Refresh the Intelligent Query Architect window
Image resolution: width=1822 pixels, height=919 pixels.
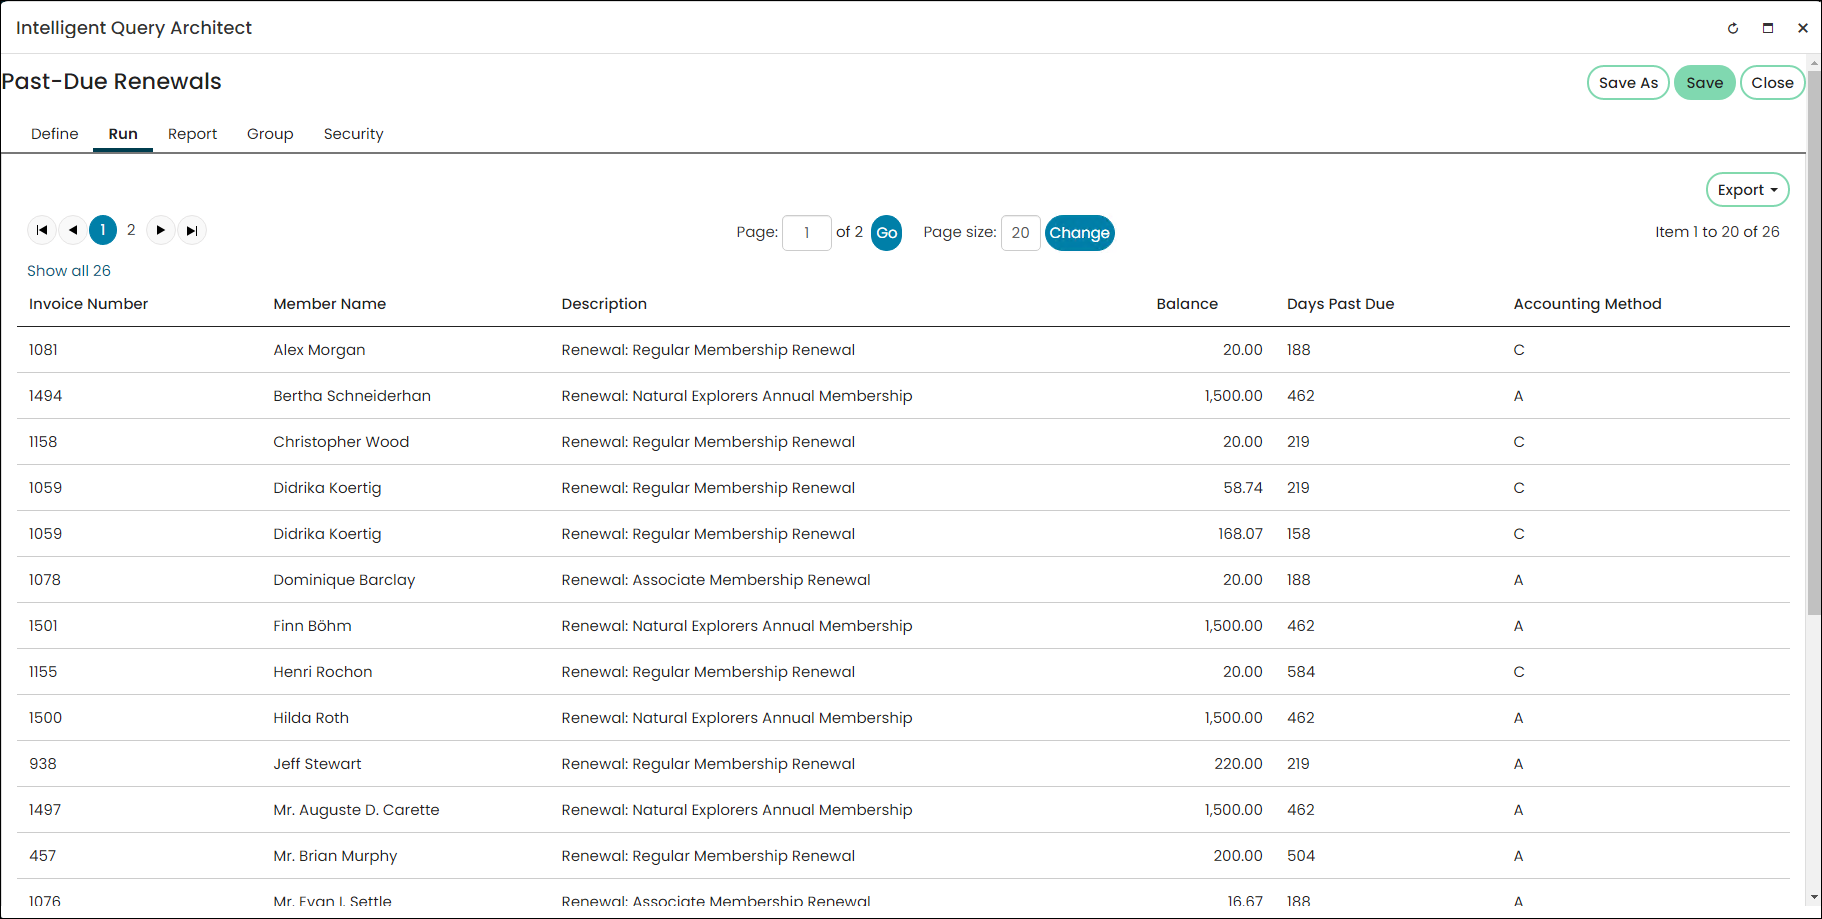pyautogui.click(x=1733, y=28)
